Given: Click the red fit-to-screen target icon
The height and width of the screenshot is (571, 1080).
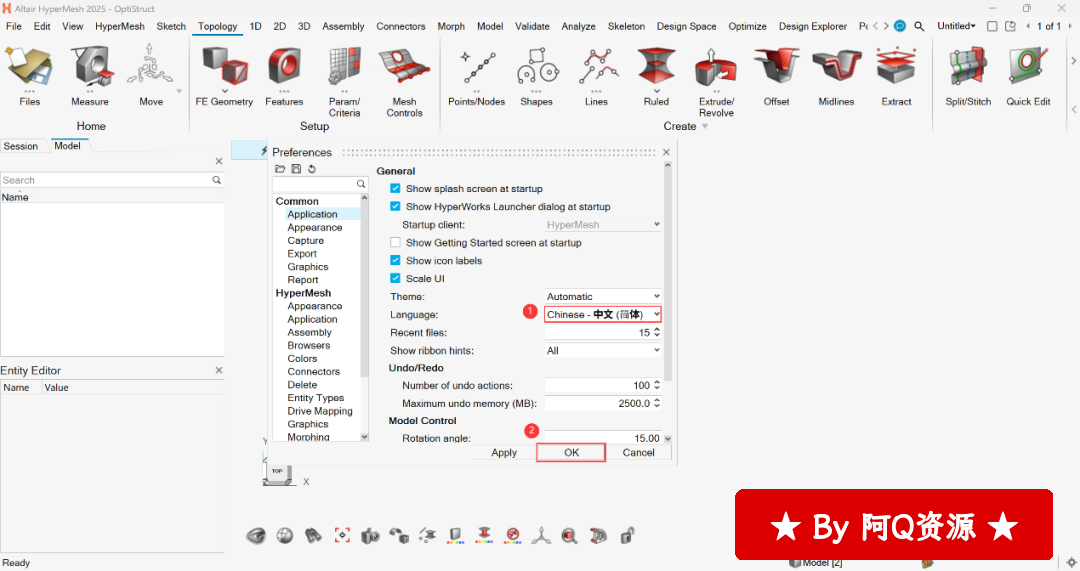Looking at the screenshot, I should pyautogui.click(x=342, y=535).
